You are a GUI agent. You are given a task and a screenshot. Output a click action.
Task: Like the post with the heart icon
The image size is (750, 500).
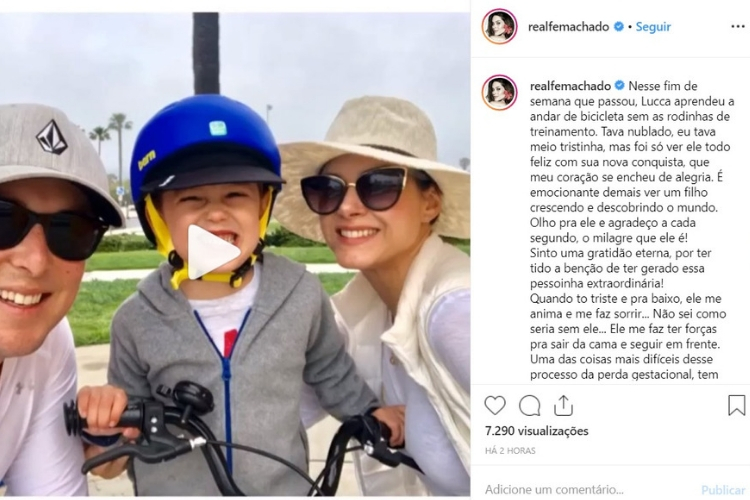(495, 406)
